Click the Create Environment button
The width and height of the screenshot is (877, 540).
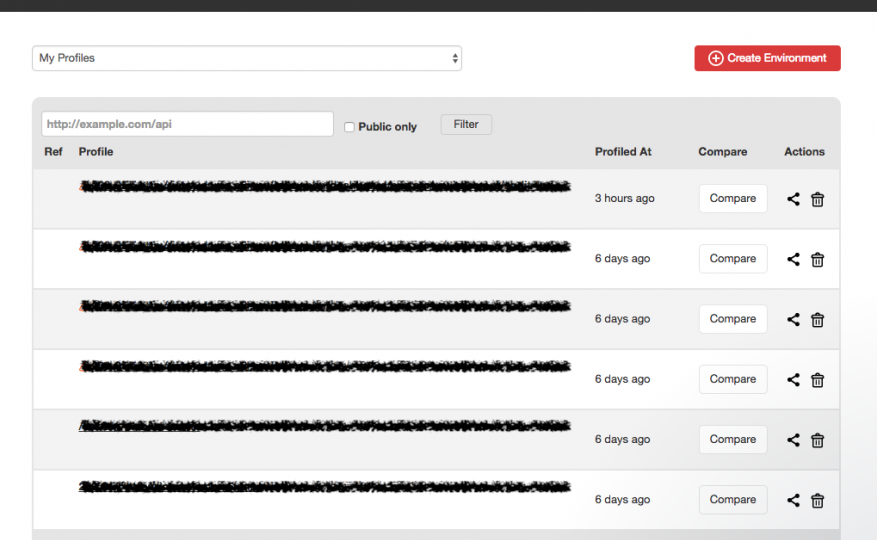[x=767, y=58]
